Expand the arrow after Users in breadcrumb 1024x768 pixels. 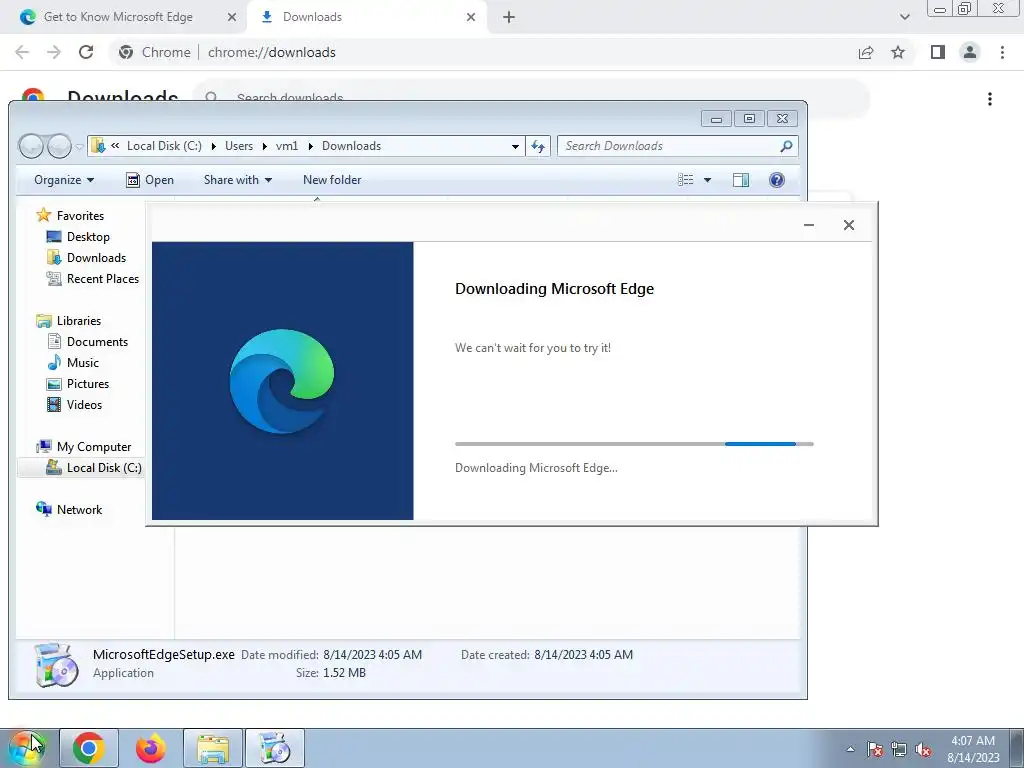pyautogui.click(x=264, y=146)
